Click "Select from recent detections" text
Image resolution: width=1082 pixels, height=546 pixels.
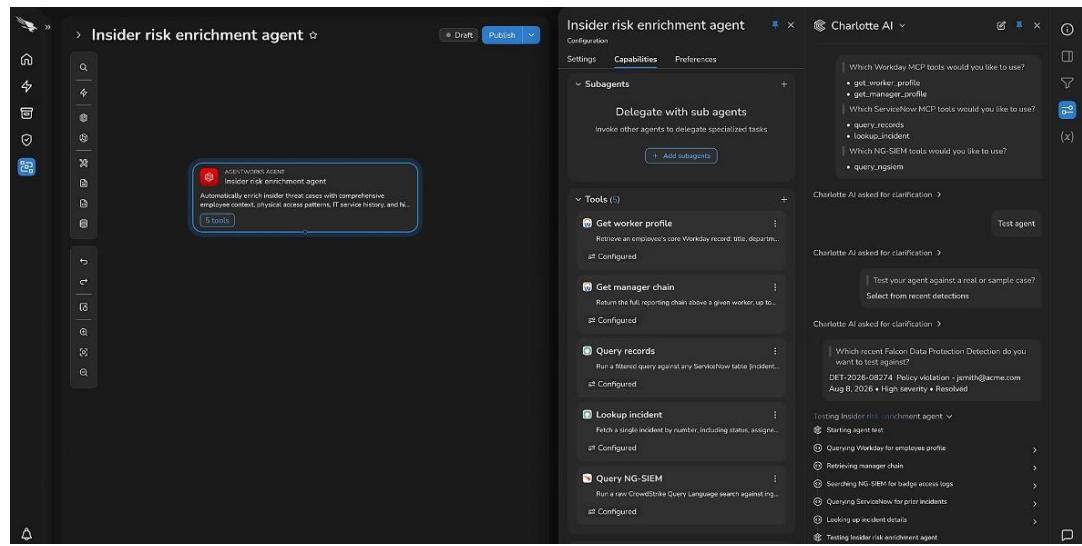(917, 296)
